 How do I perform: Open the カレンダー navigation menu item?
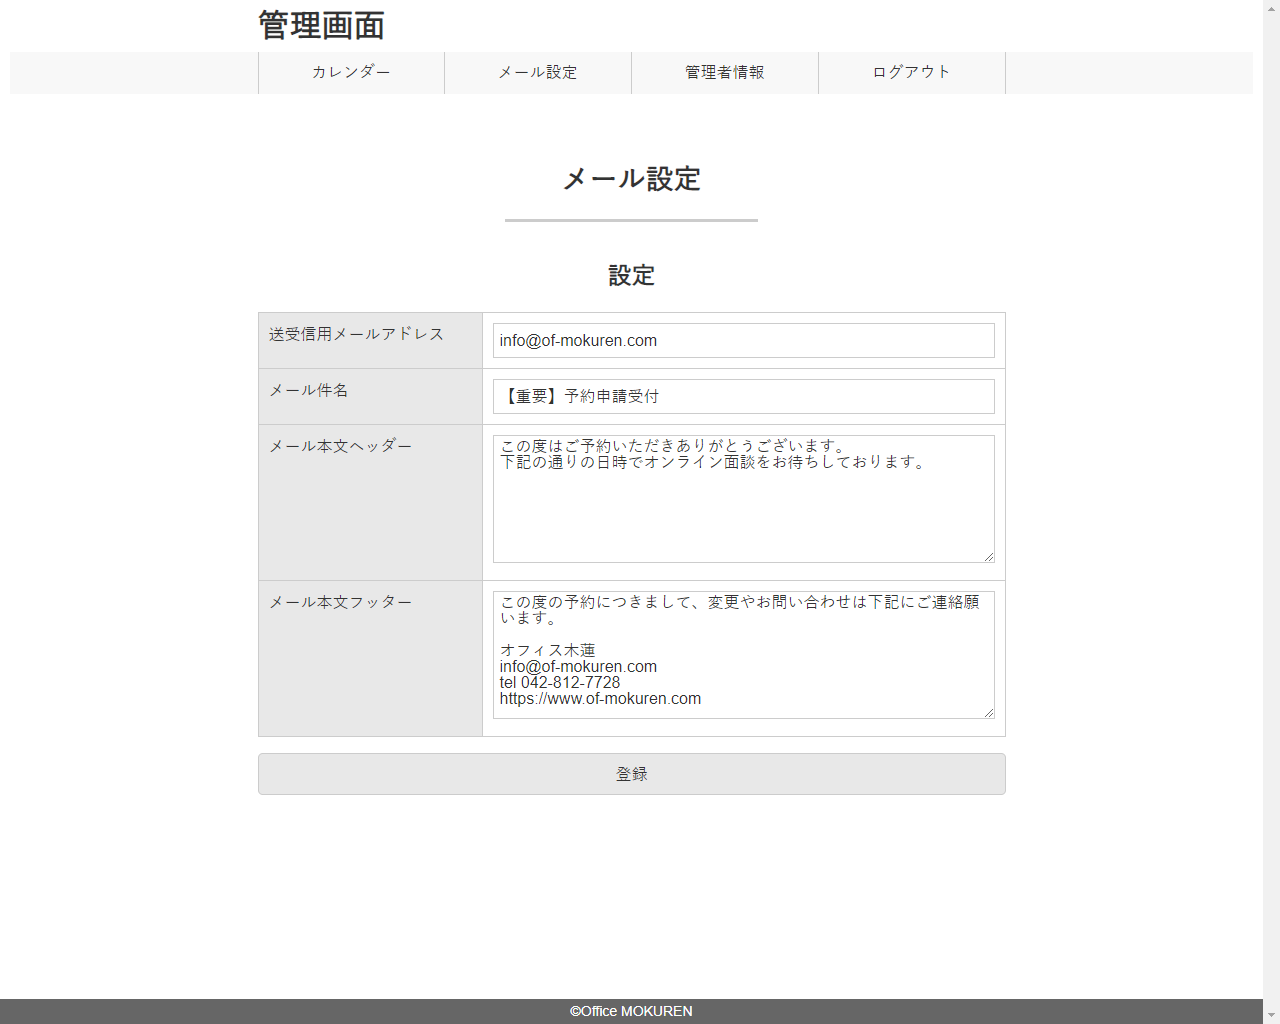click(351, 73)
